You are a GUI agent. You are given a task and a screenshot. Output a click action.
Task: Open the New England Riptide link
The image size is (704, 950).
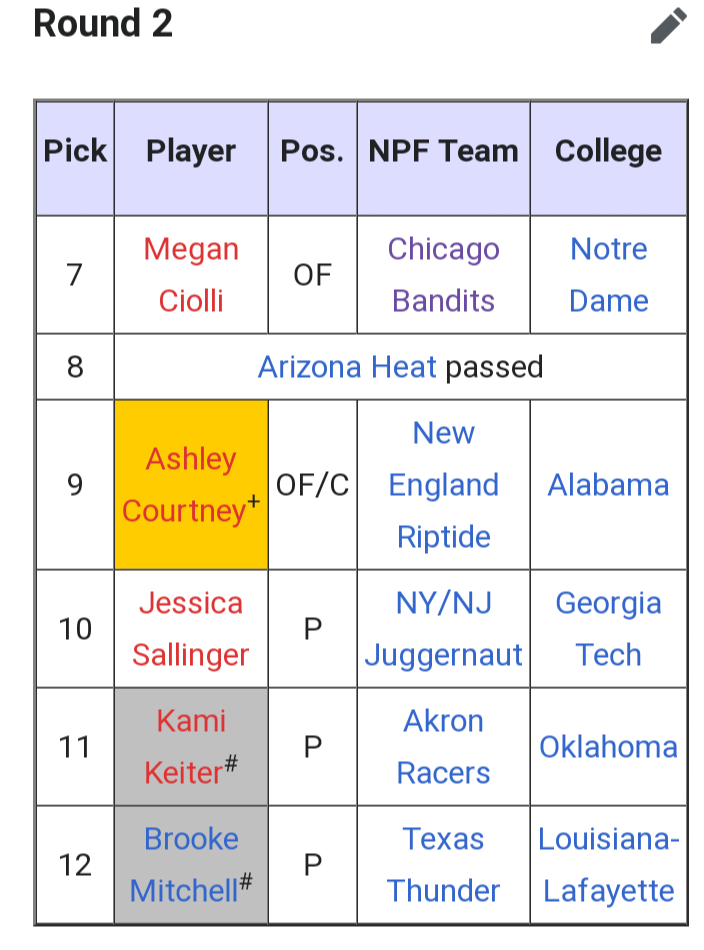click(443, 485)
